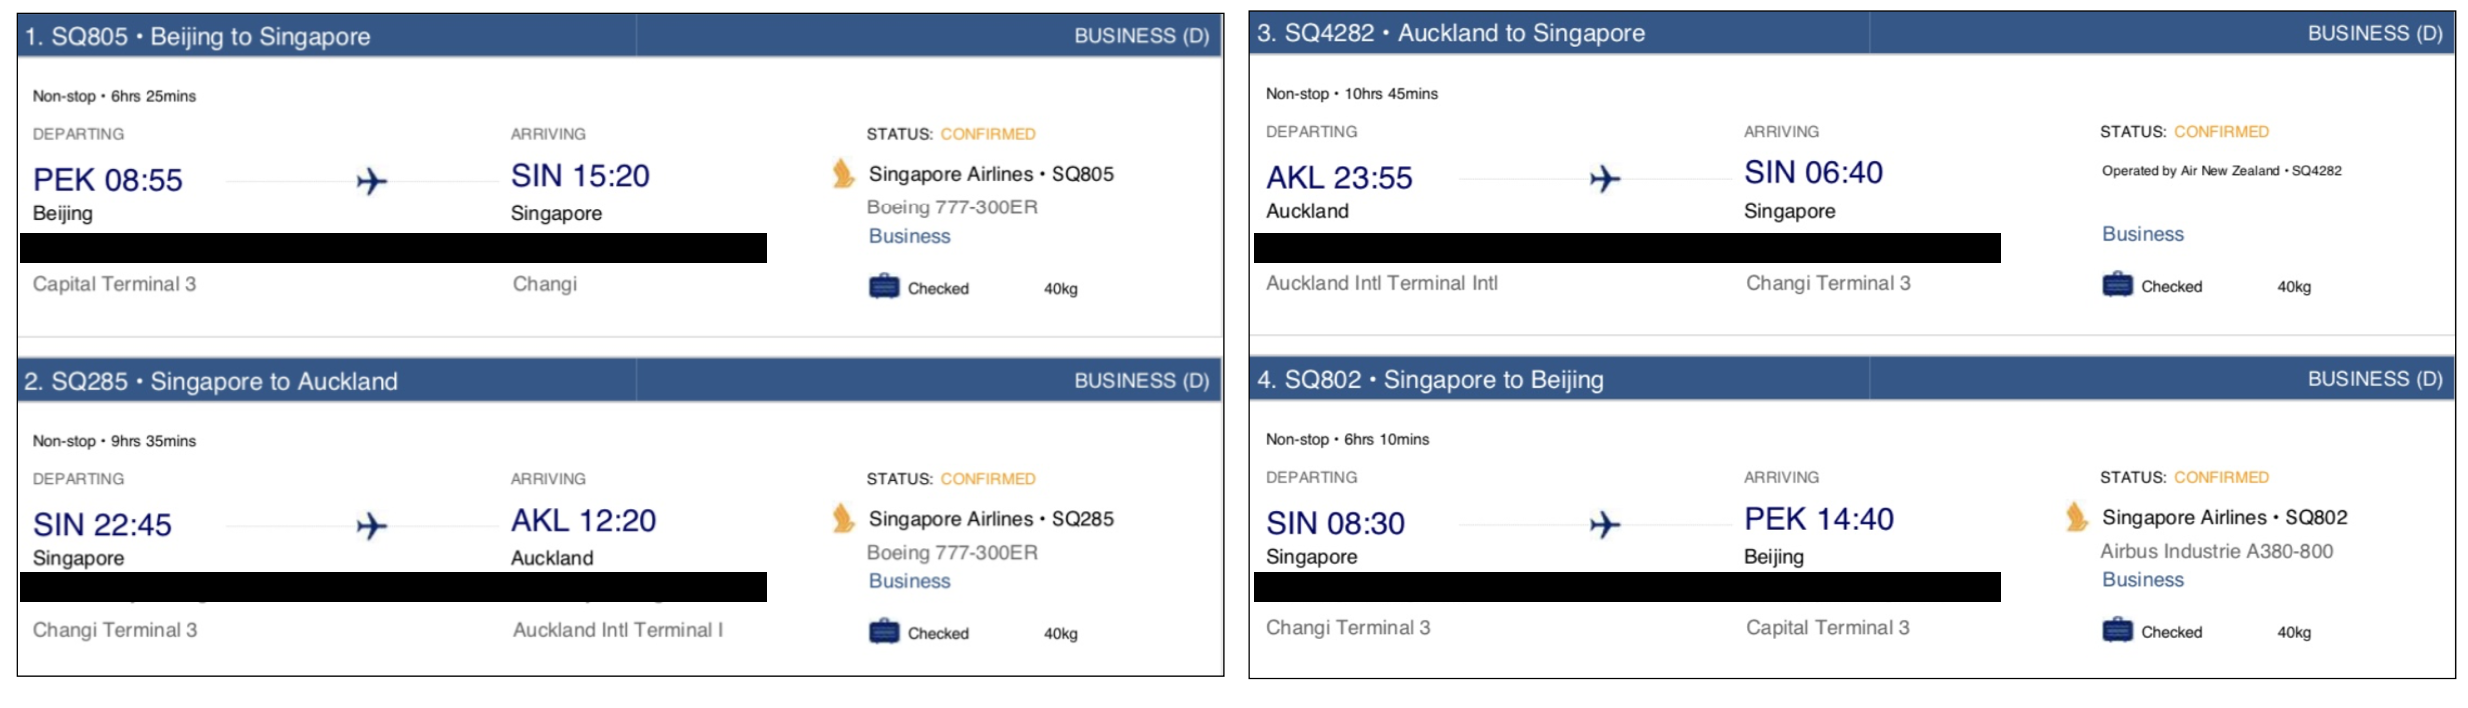Select the Beijing to Singapore flight header
The image size is (2468, 708).
pos(619,36)
